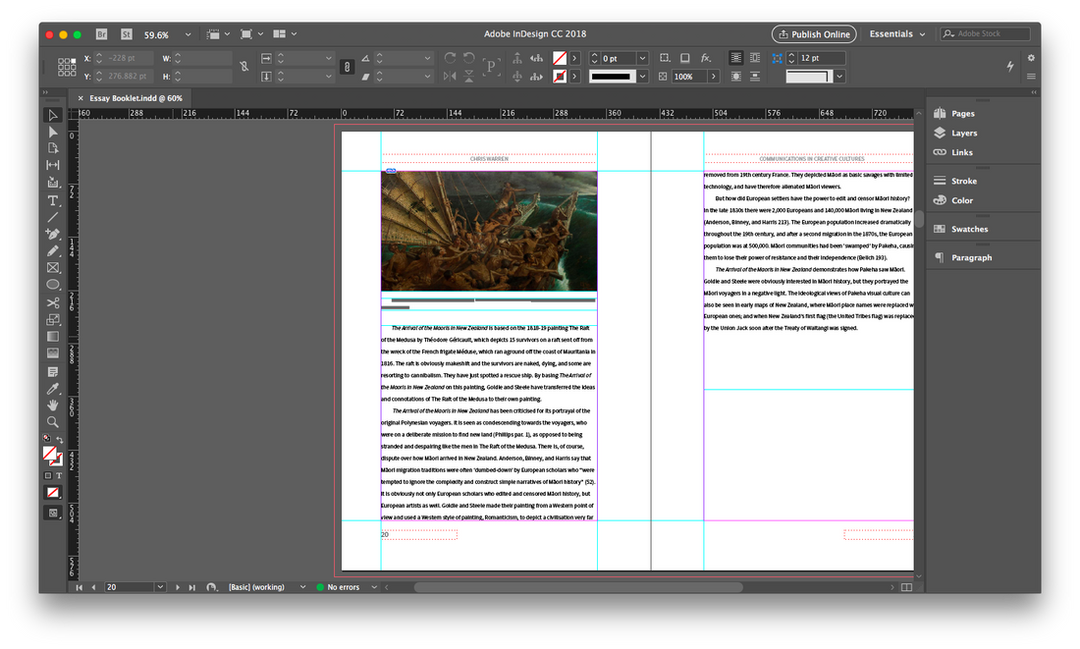Click the fill color swatch in control bar

(x=560, y=58)
